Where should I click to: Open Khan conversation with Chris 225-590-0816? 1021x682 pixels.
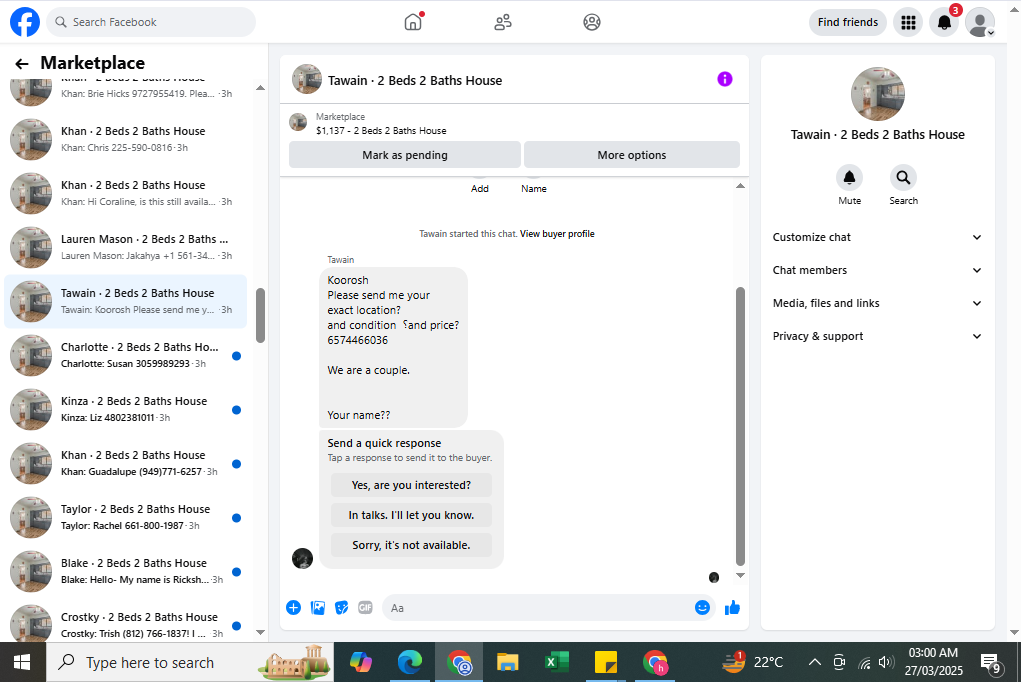click(x=126, y=139)
